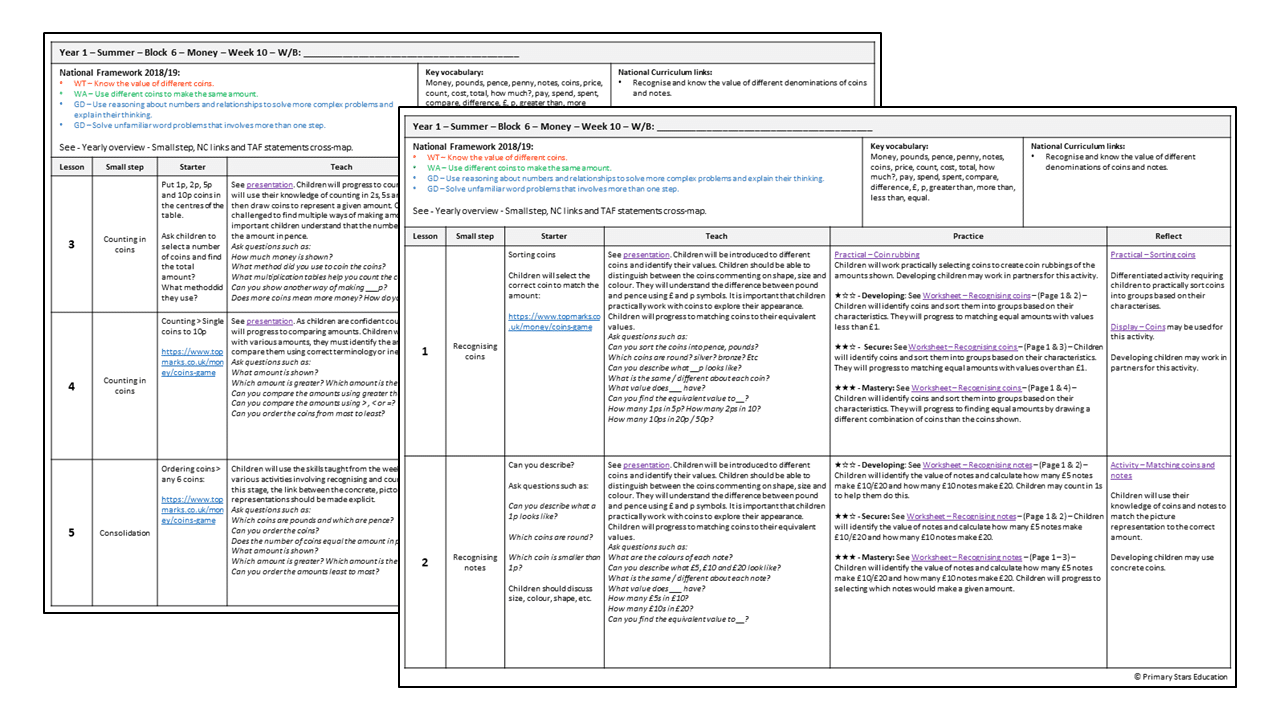This screenshot has width=1280, height=720.
Task: Open Activity – Matching coins and notes link
Action: [x=1162, y=470]
